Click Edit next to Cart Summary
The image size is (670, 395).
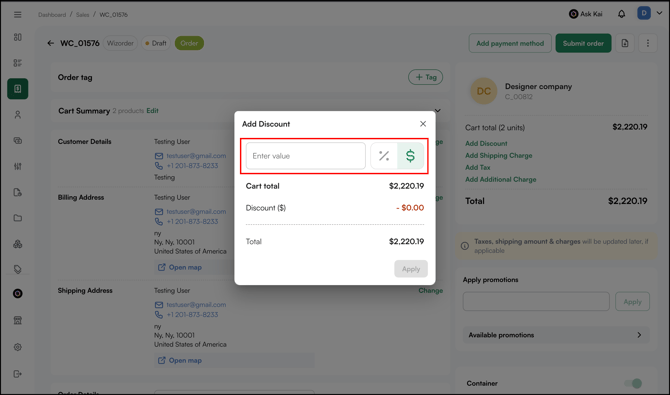[x=152, y=111]
